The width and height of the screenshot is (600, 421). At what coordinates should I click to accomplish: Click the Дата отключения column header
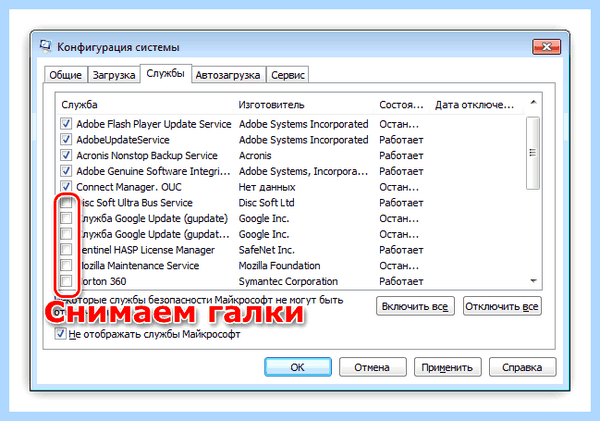[x=476, y=104]
